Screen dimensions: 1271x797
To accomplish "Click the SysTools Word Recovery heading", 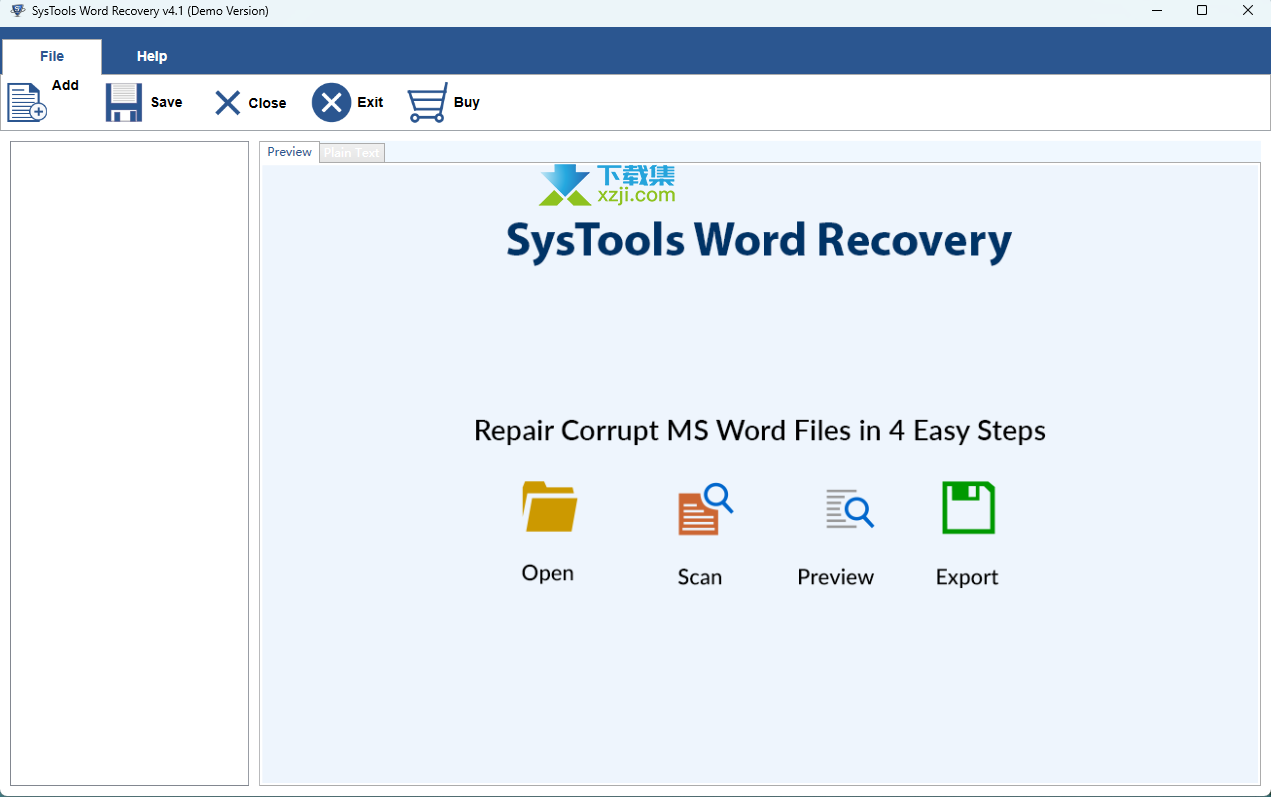I will 759,241.
